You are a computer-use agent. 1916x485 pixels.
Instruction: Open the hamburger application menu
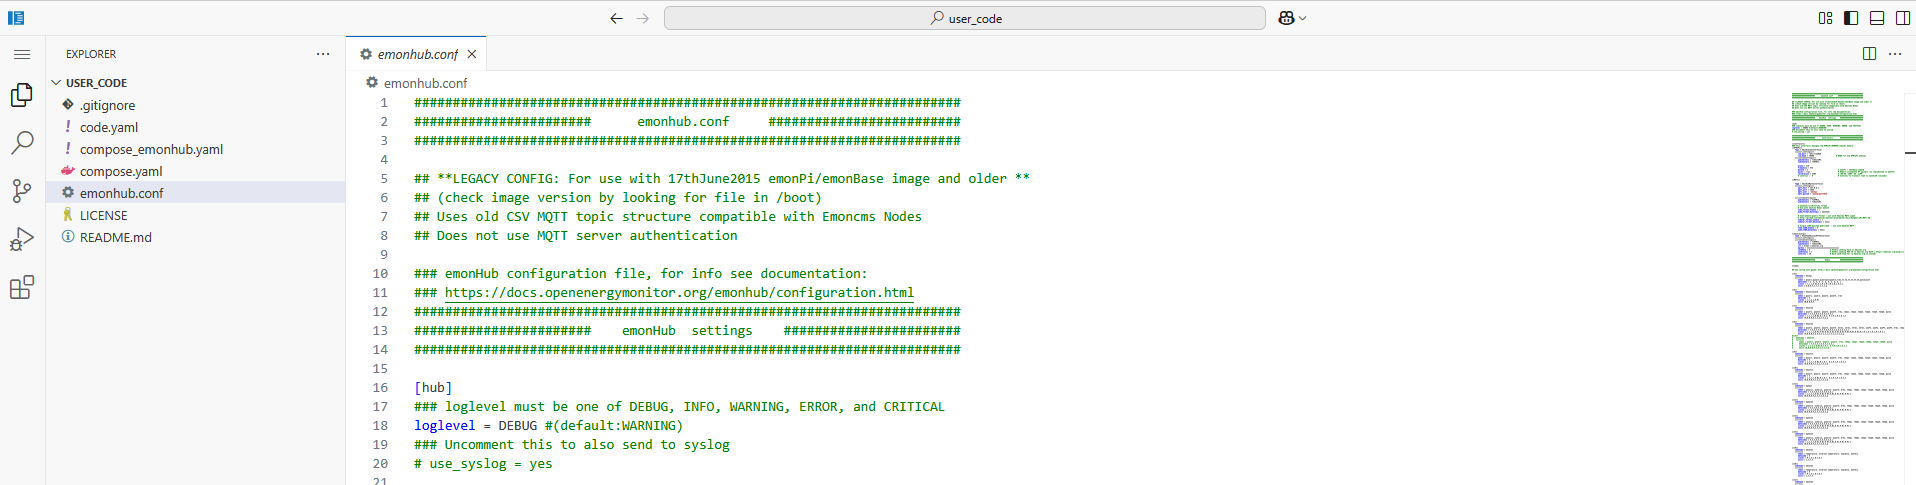click(x=22, y=54)
